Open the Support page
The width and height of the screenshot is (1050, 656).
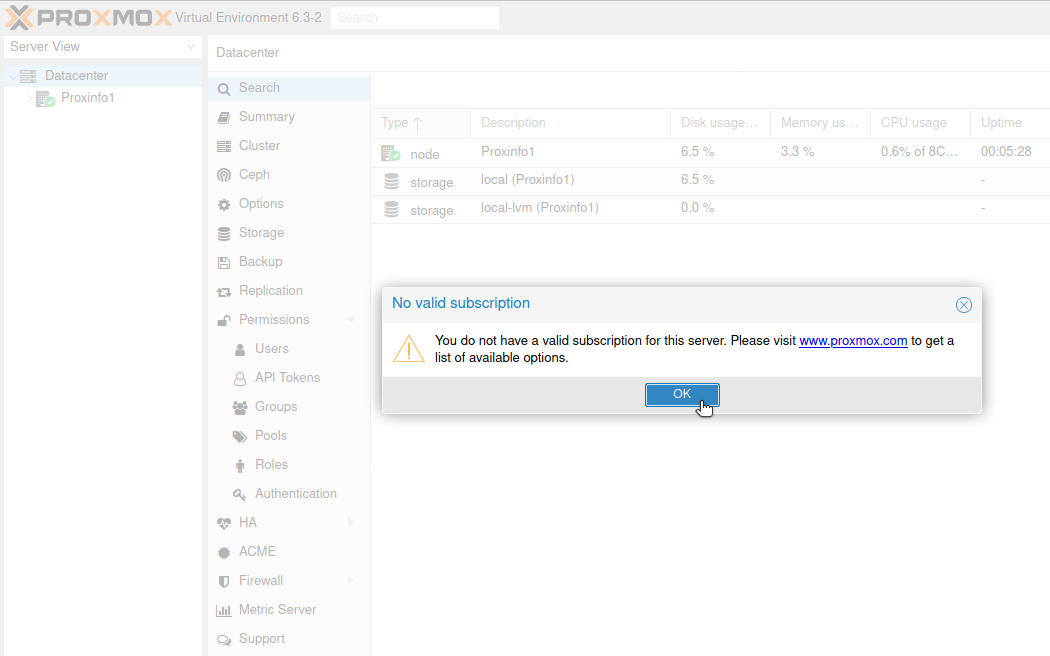[262, 639]
